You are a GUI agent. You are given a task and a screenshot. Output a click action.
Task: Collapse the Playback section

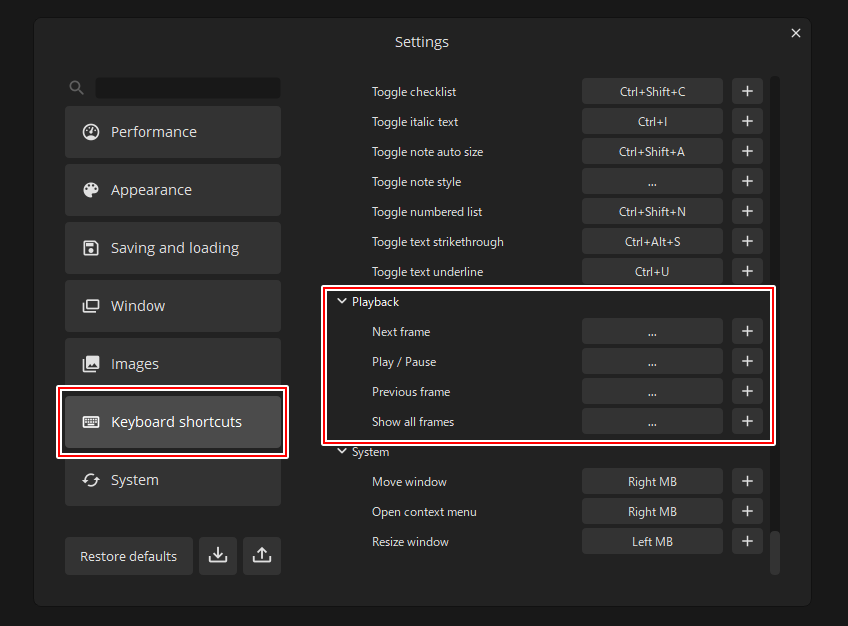(342, 302)
